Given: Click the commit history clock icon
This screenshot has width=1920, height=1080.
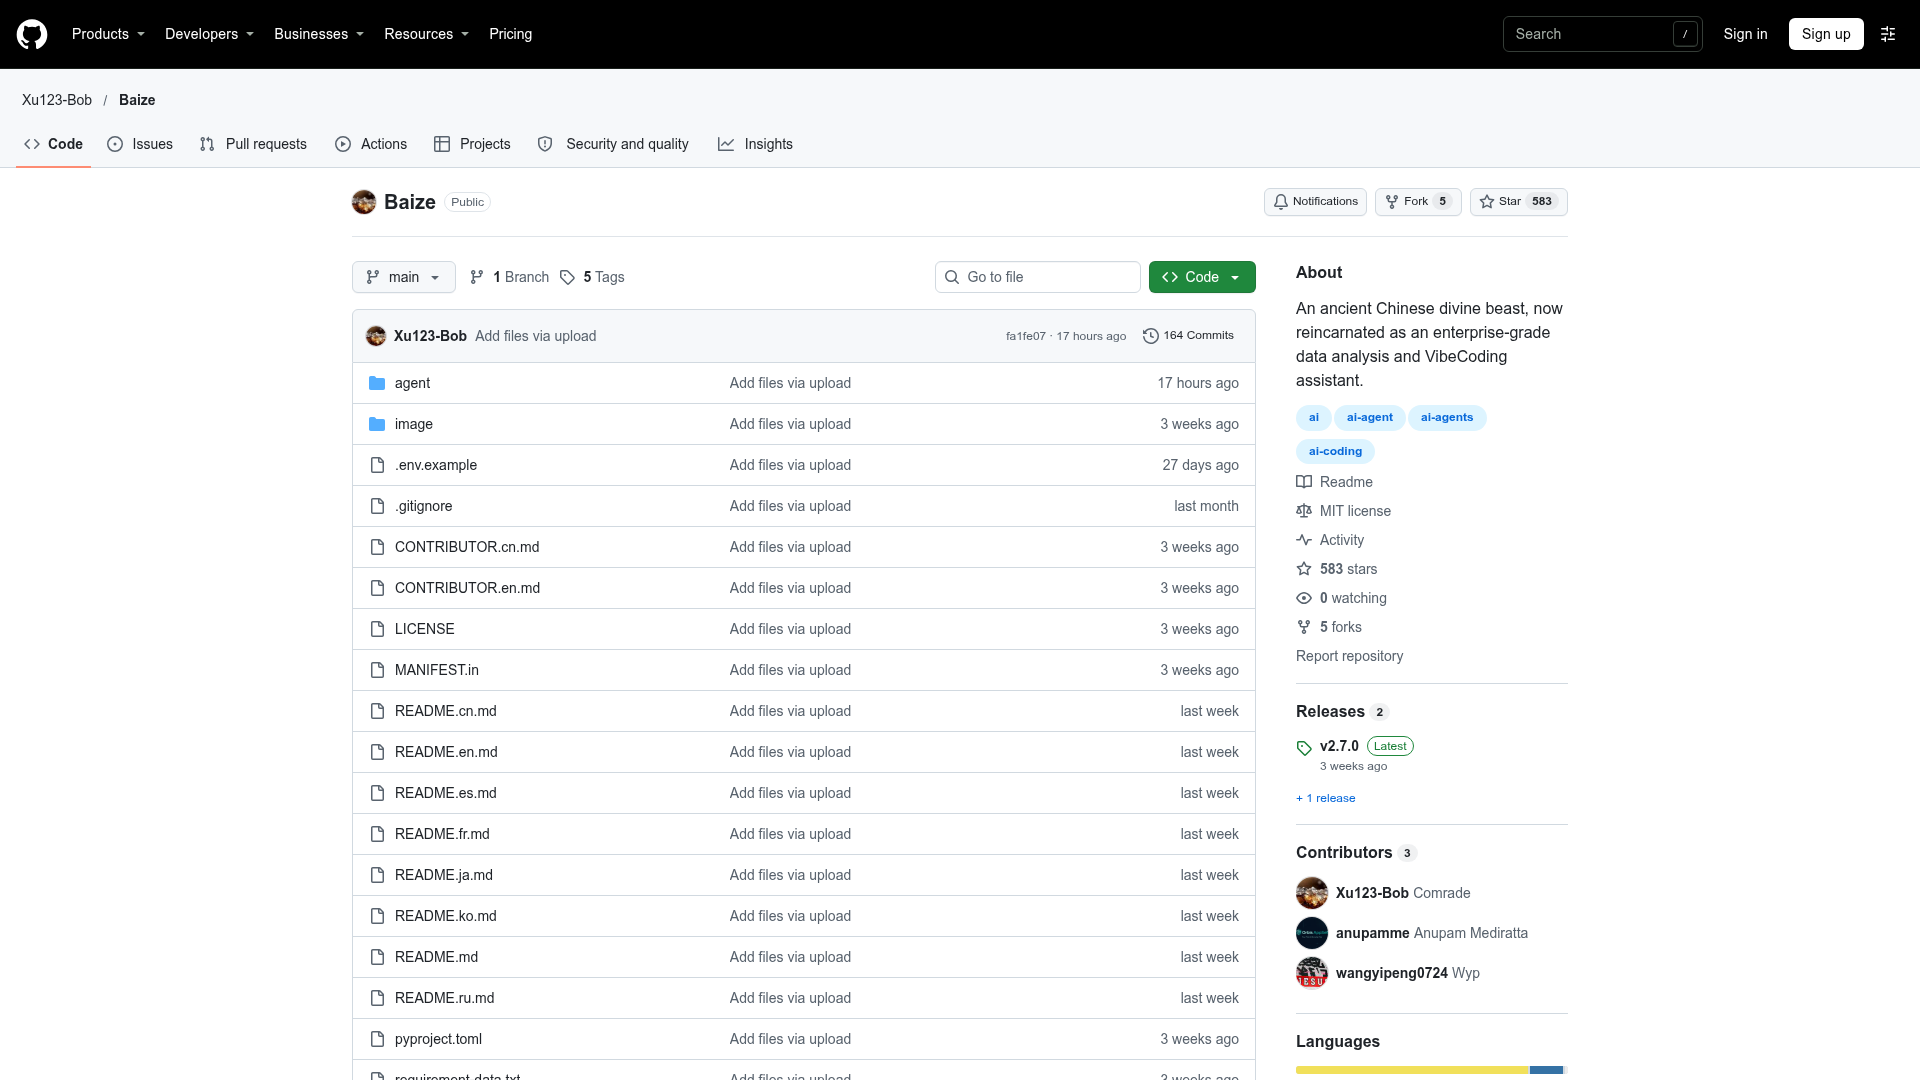Looking at the screenshot, I should (1151, 336).
